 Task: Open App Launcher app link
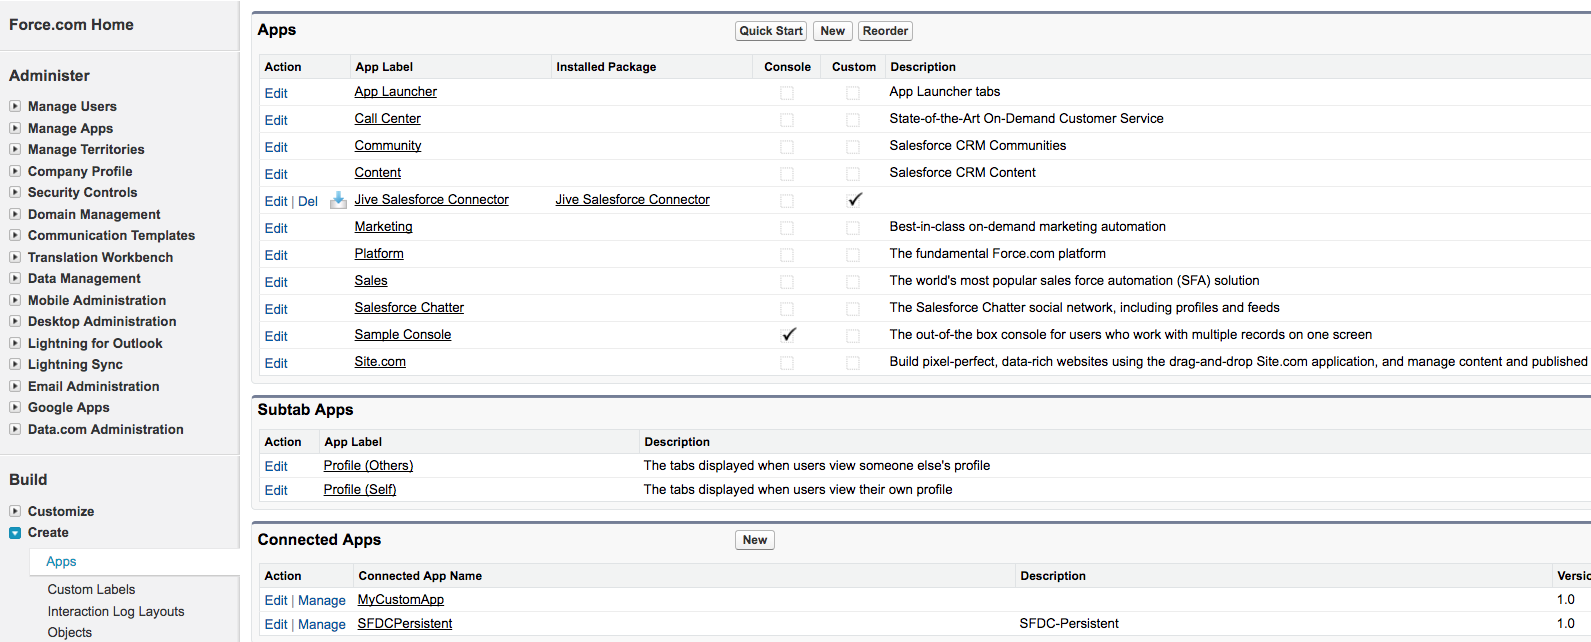pos(396,91)
